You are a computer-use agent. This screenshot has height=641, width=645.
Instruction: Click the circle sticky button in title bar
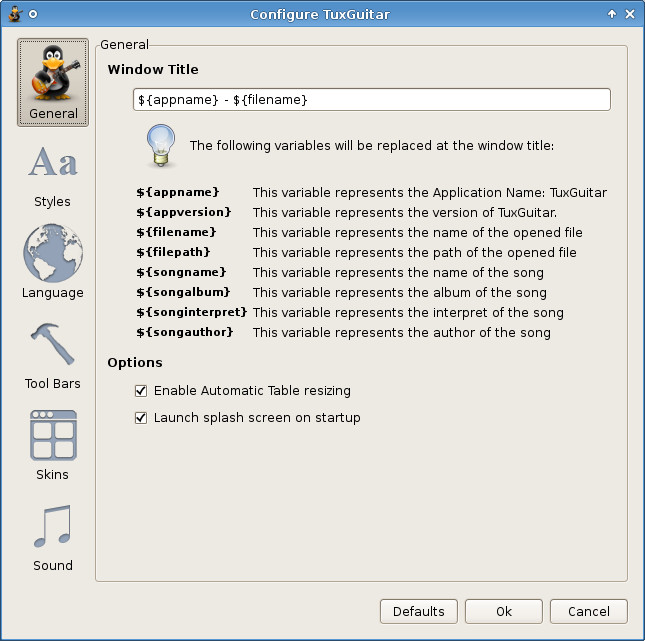pos(33,14)
